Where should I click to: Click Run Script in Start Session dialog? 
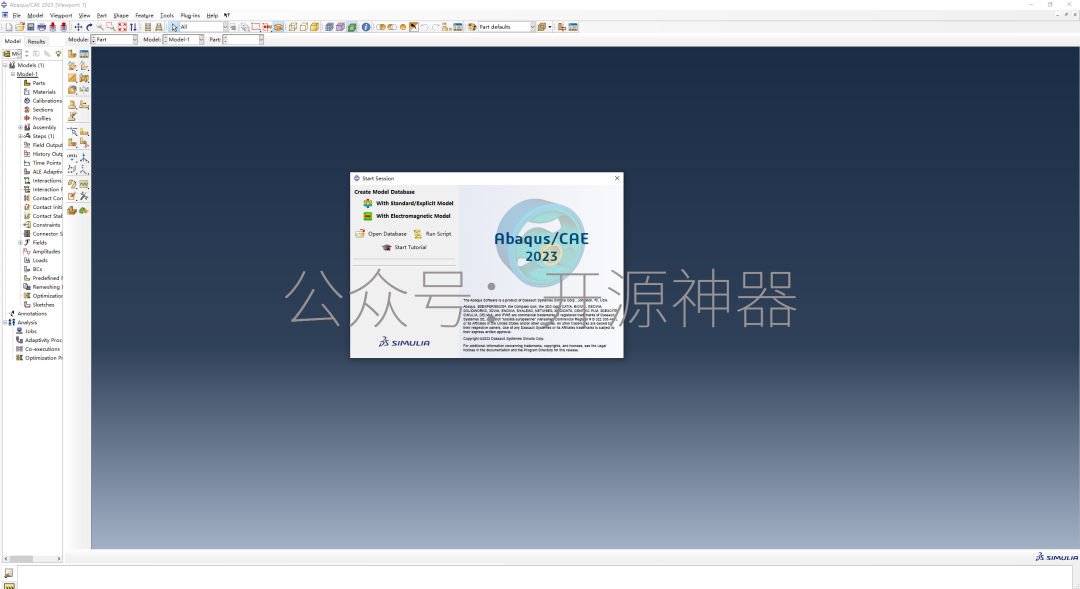(432, 234)
